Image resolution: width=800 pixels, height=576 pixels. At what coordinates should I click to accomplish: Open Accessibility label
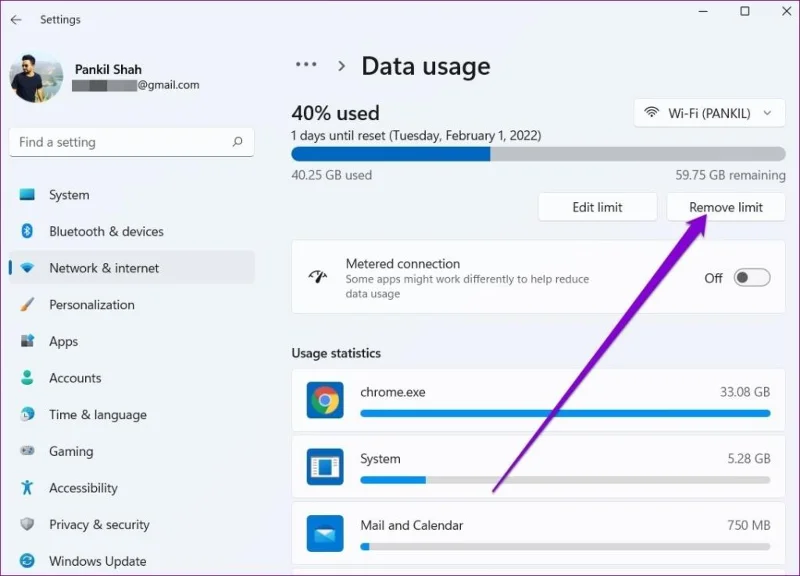tap(83, 488)
